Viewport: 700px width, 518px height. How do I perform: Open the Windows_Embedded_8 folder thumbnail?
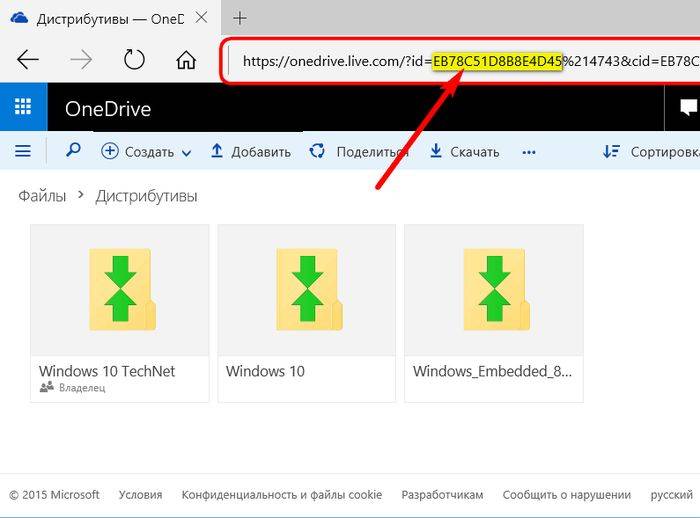(494, 290)
